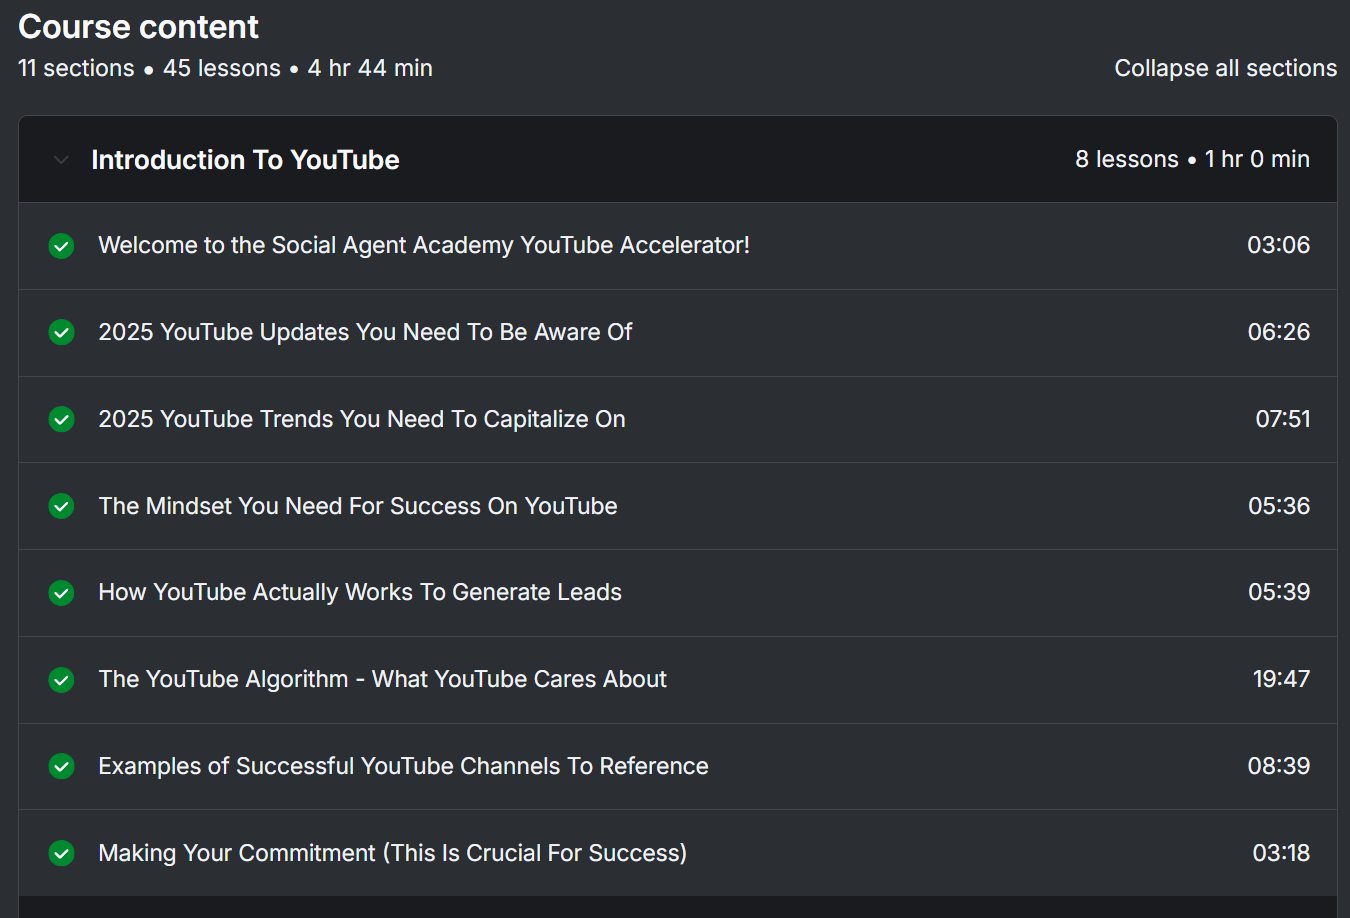1350x918 pixels.
Task: Click the completion check for the Mindset lesson
Action: click(61, 507)
